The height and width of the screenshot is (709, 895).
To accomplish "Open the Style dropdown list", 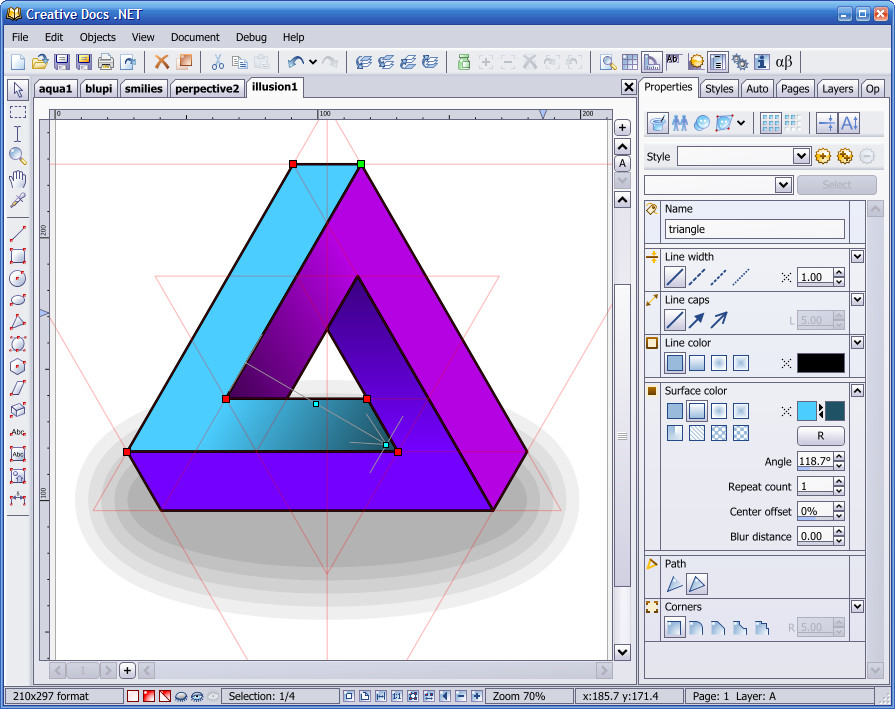I will pos(801,156).
